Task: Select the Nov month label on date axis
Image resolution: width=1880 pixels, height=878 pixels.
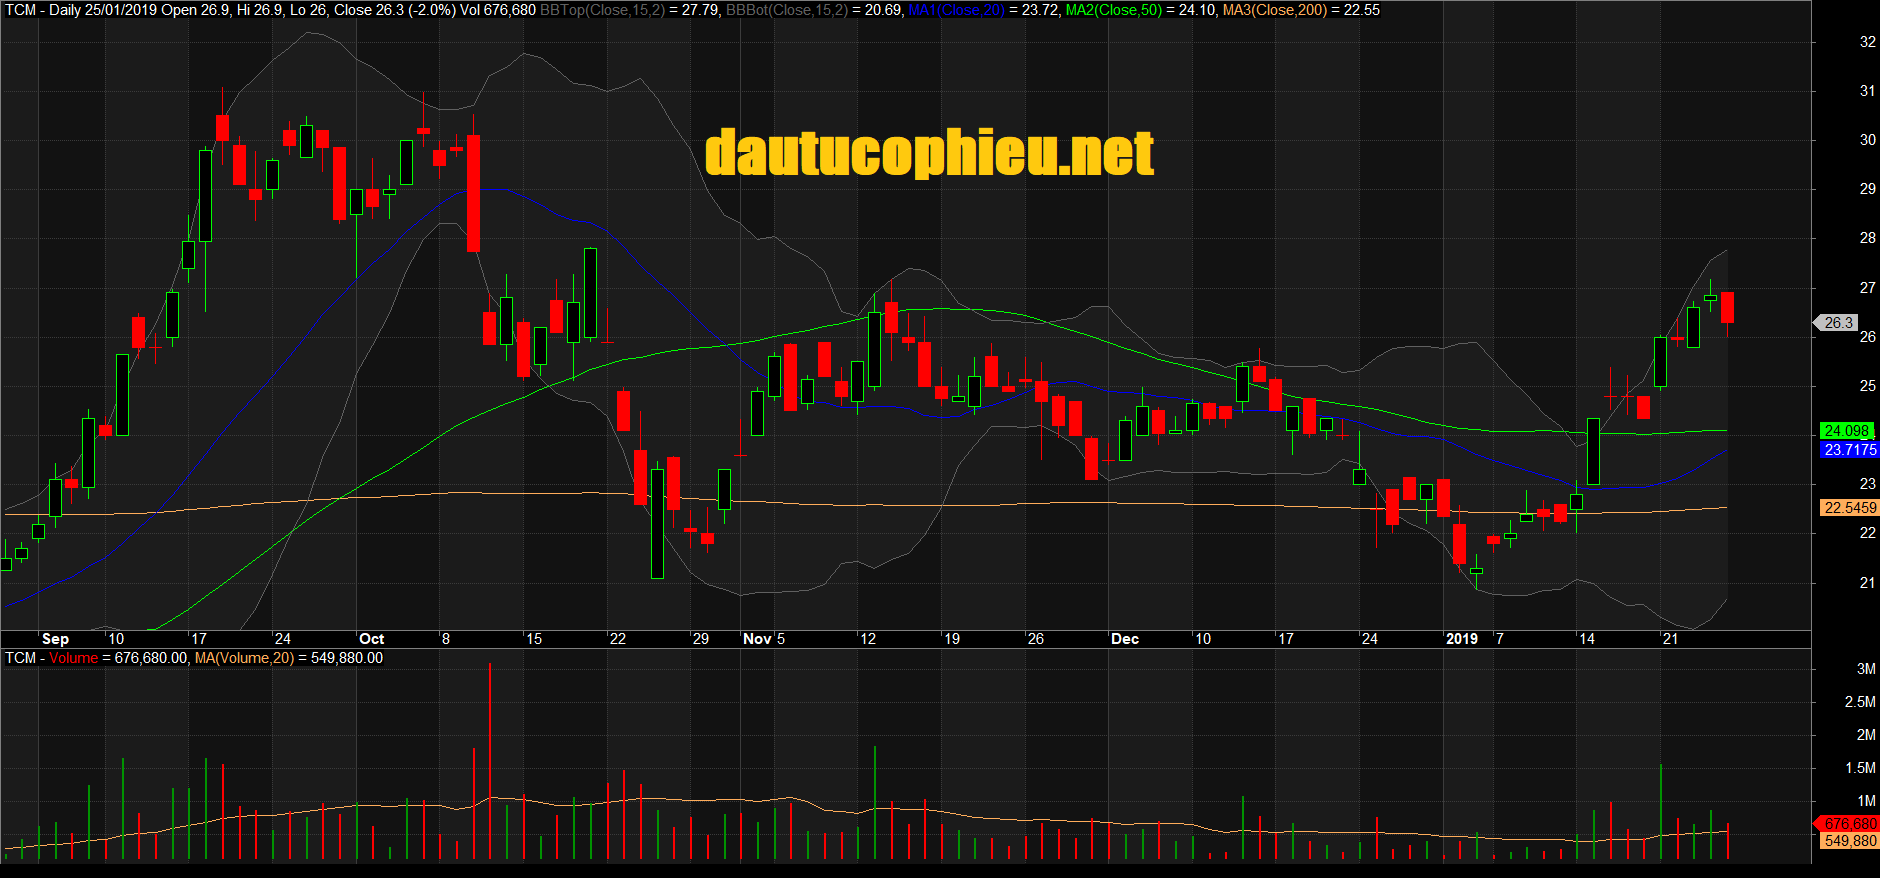Action: tap(757, 639)
